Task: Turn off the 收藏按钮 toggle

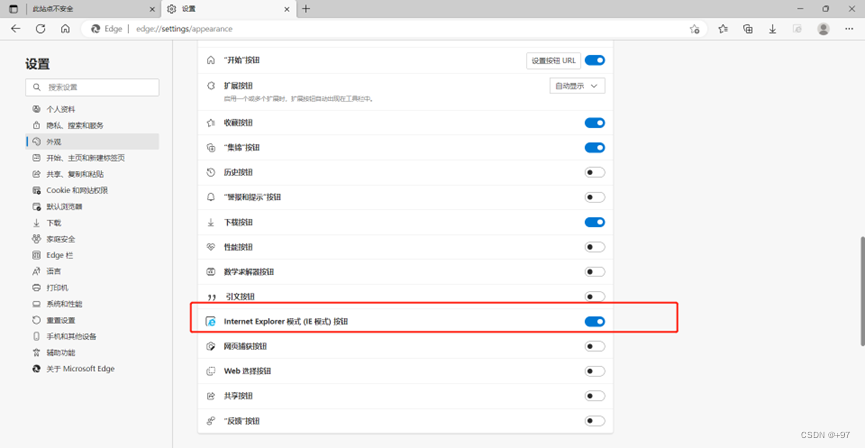Action: (x=595, y=122)
